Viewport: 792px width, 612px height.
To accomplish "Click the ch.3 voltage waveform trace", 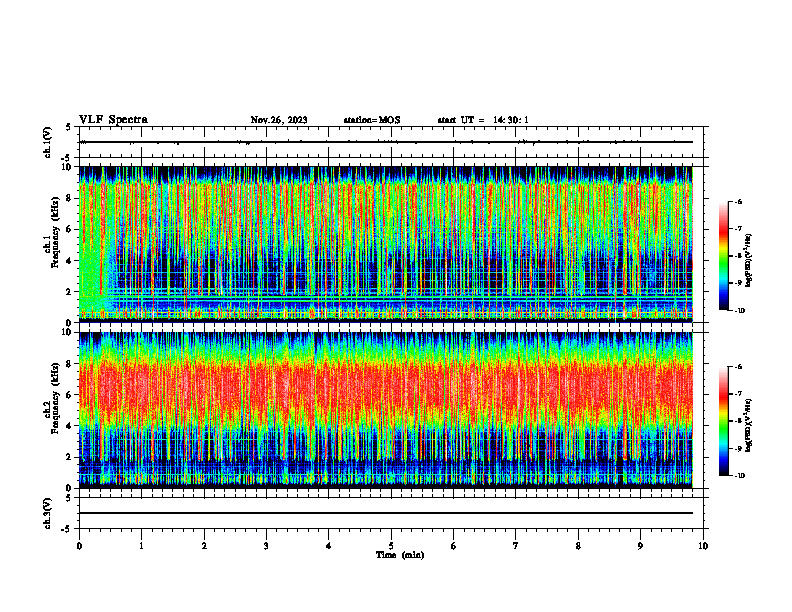I will coord(385,513).
